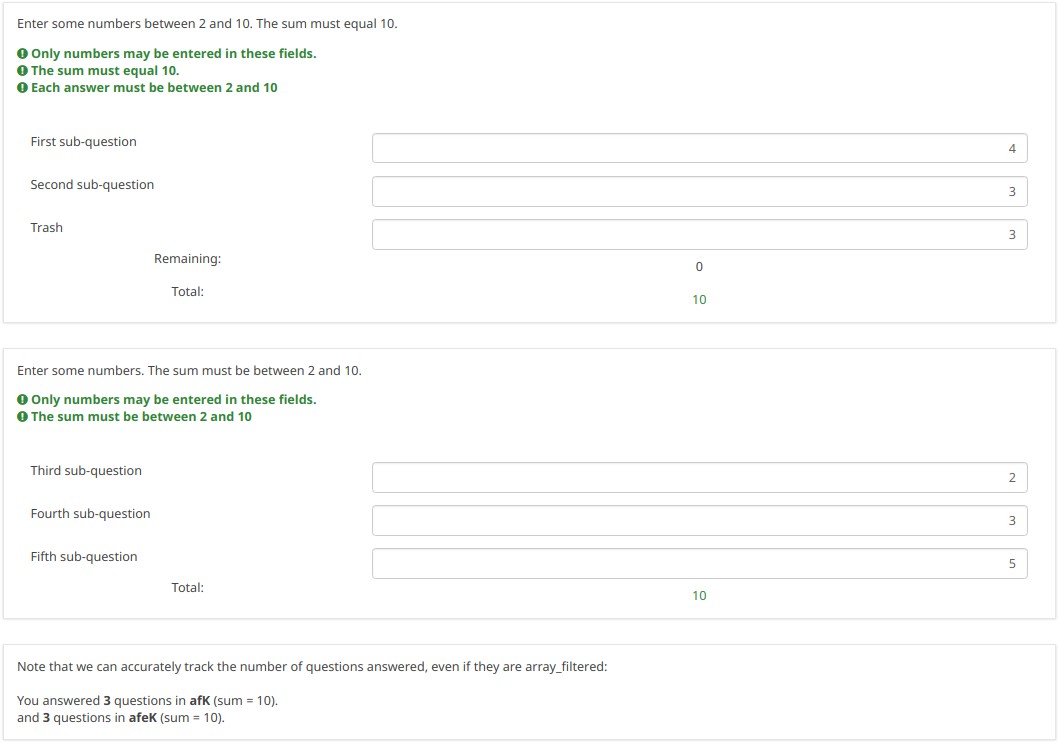Click the bold 'afeK' text in the note
Screen dimensions: 1059x742
(x=144, y=718)
